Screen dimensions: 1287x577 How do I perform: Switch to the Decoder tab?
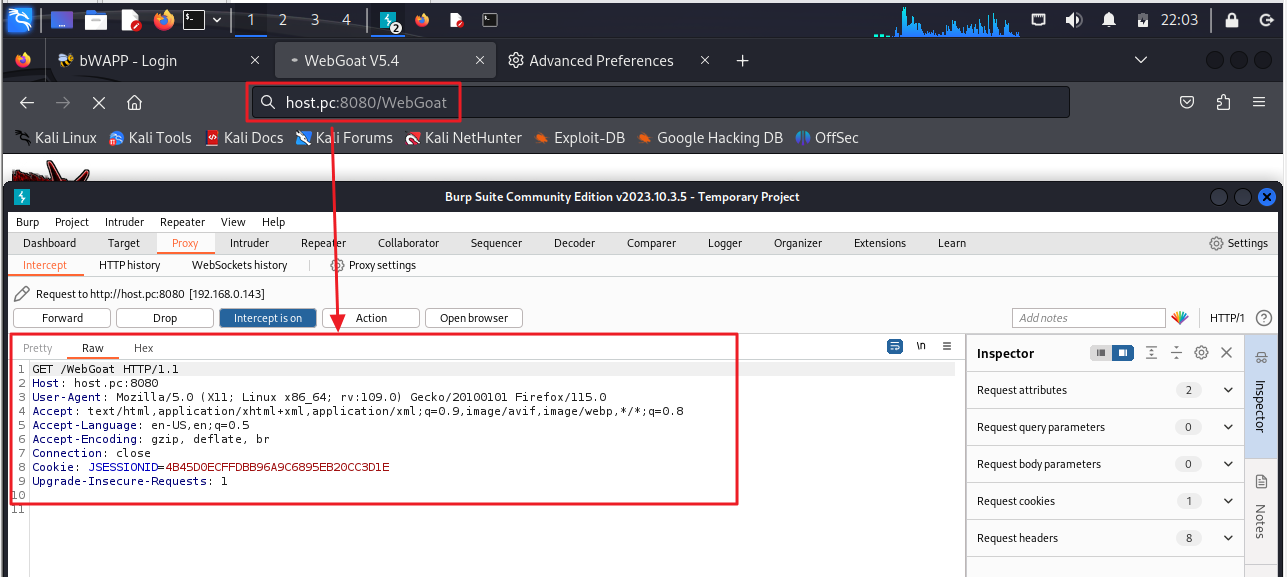point(574,243)
